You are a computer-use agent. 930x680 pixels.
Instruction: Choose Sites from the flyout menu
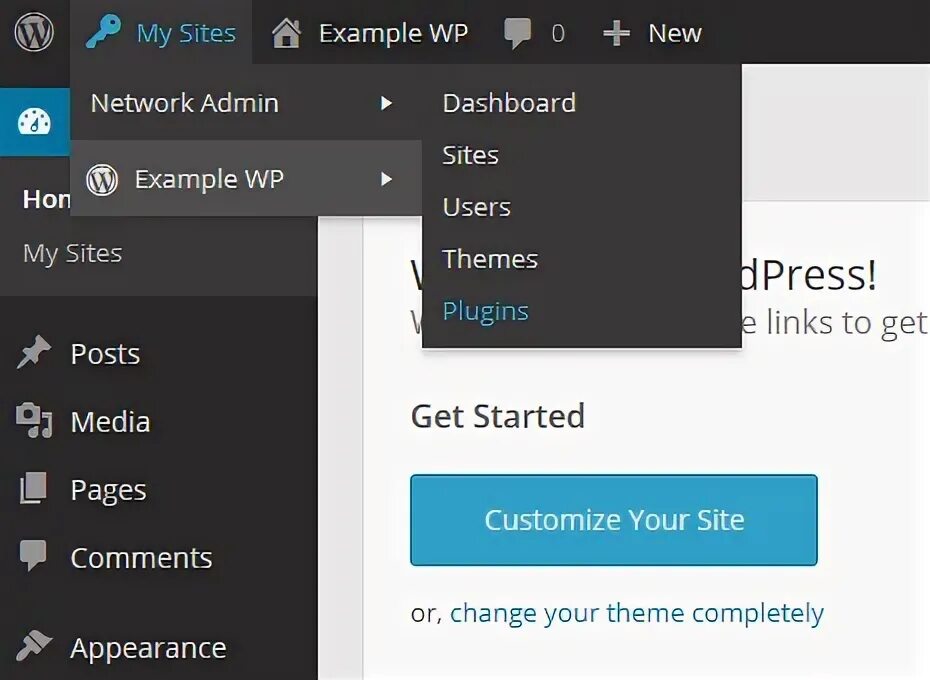pos(470,155)
